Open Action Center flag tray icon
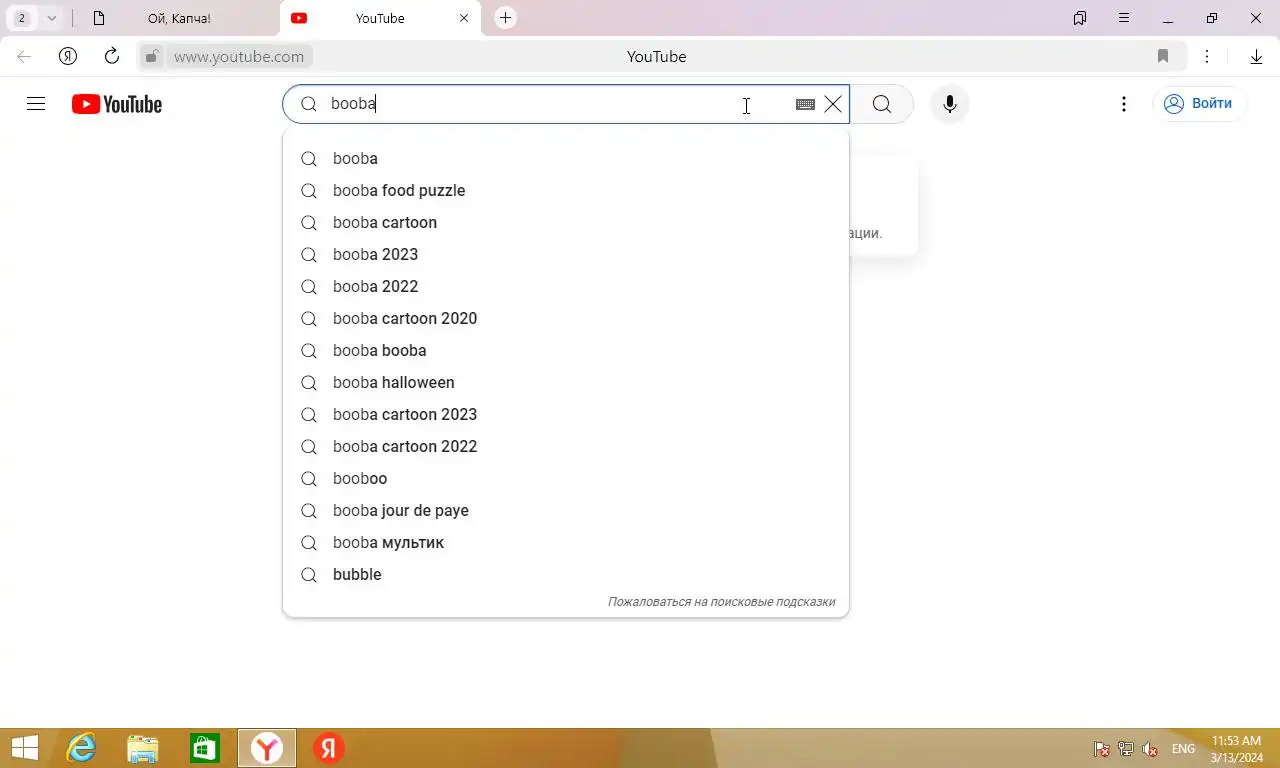This screenshot has width=1280, height=768. (x=1102, y=749)
